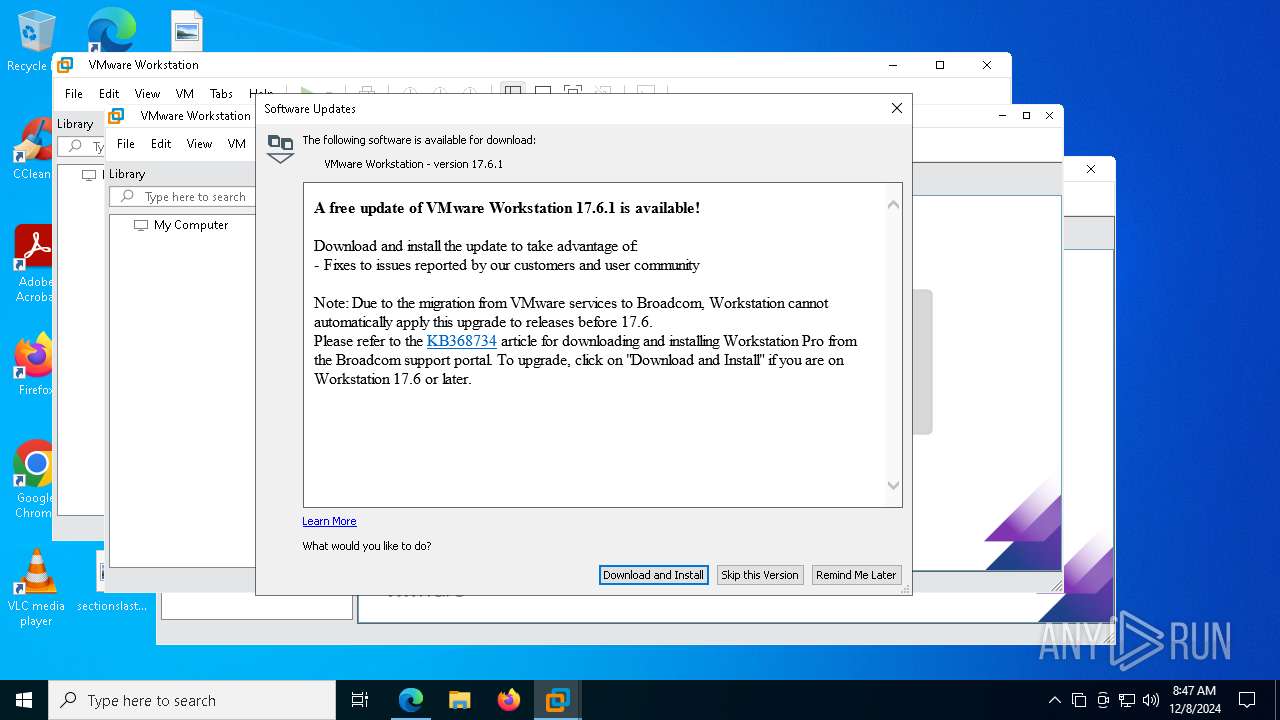Close the third VMware window behind
The width and height of the screenshot is (1280, 720).
point(1091,169)
